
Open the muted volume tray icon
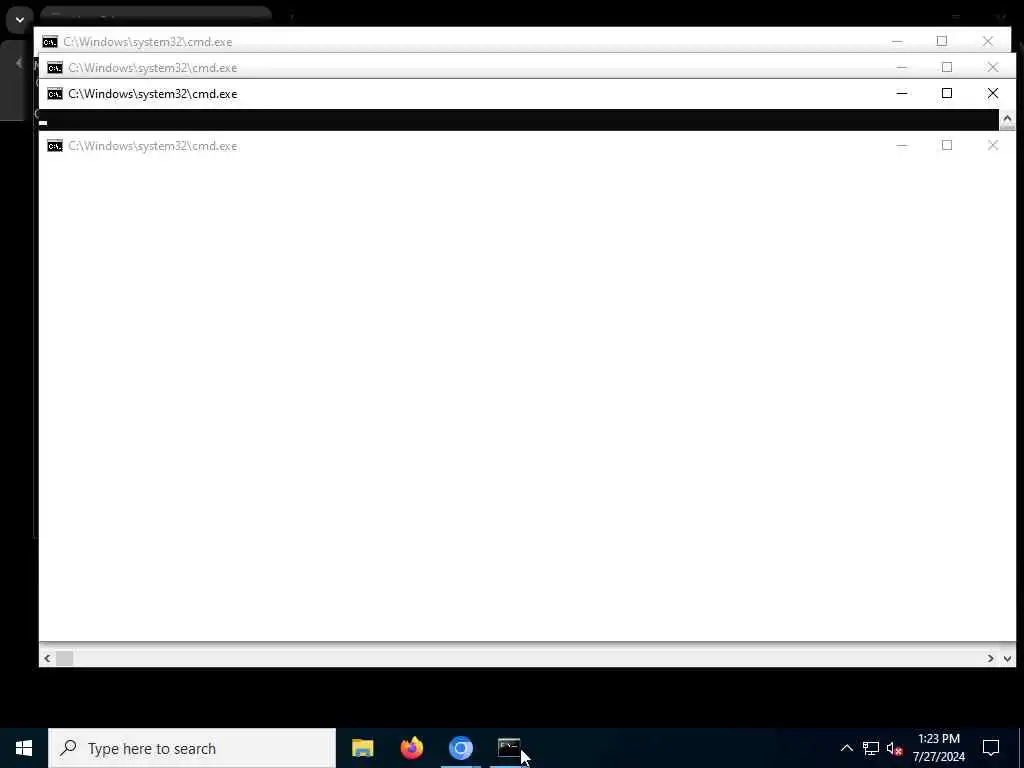[894, 748]
